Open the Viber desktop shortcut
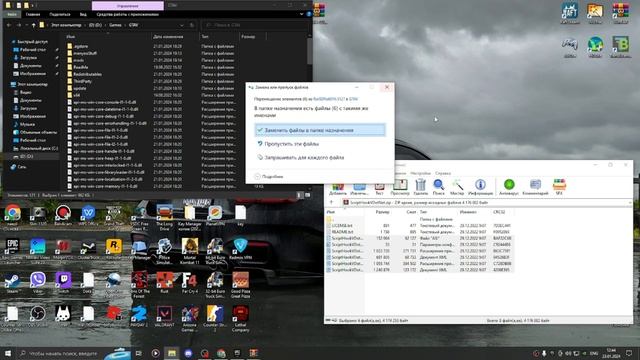Screen dimensions: 640x360 point(38,282)
